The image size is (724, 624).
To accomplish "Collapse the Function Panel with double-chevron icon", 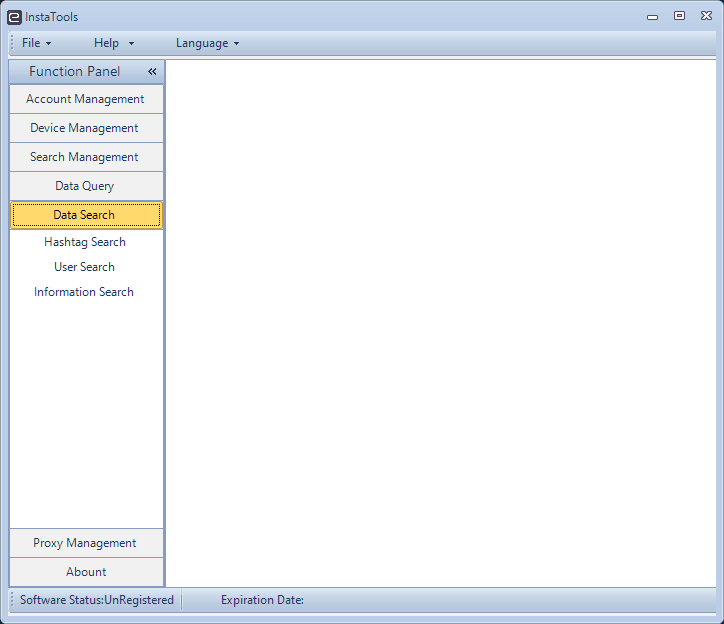I will click(152, 72).
